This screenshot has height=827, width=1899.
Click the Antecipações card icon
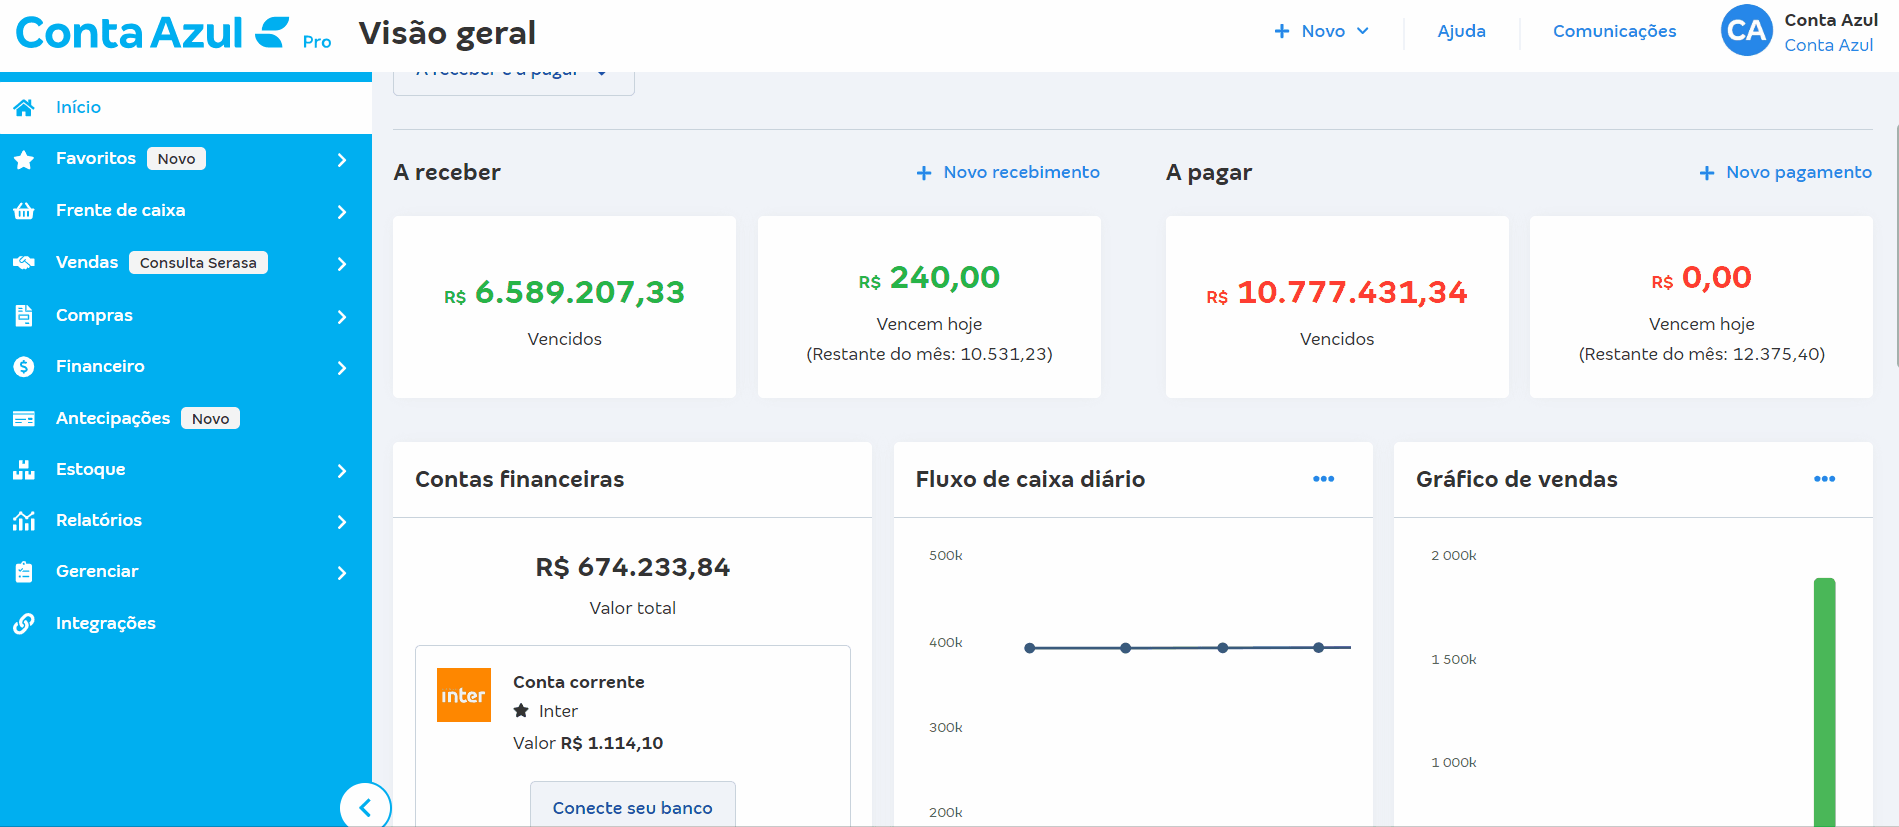24,419
